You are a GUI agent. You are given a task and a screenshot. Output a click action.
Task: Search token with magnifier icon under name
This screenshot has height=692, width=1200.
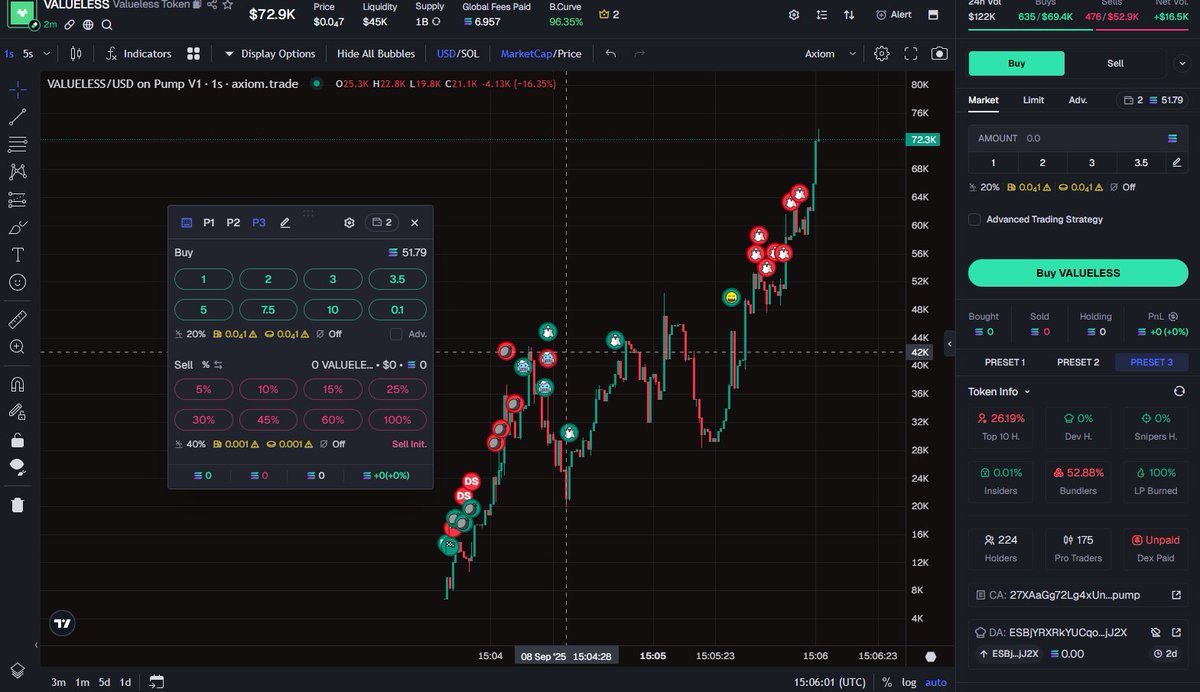coord(106,24)
